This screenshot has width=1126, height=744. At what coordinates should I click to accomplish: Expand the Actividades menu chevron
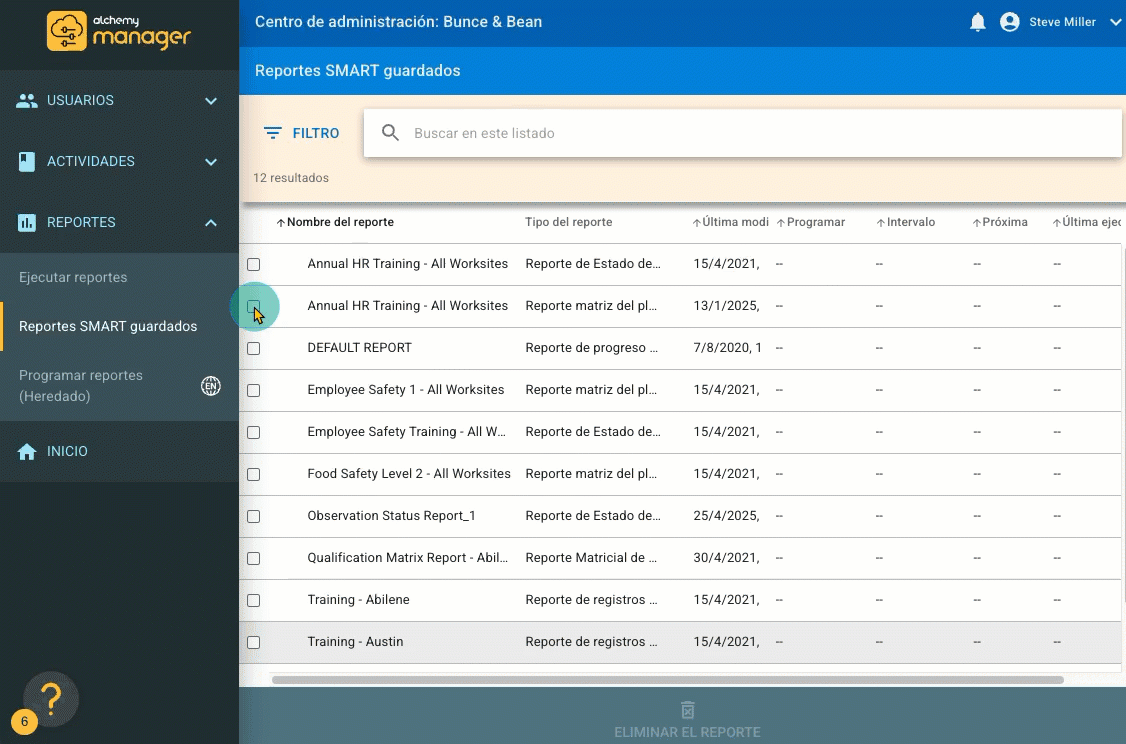211,161
